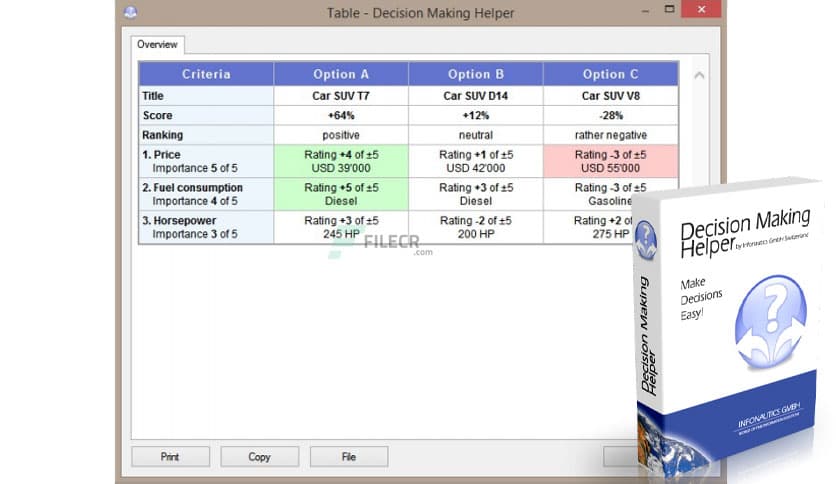This screenshot has width=836, height=484.
Task: Click Option B's Diesel rating +3 cell
Action: click(476, 195)
